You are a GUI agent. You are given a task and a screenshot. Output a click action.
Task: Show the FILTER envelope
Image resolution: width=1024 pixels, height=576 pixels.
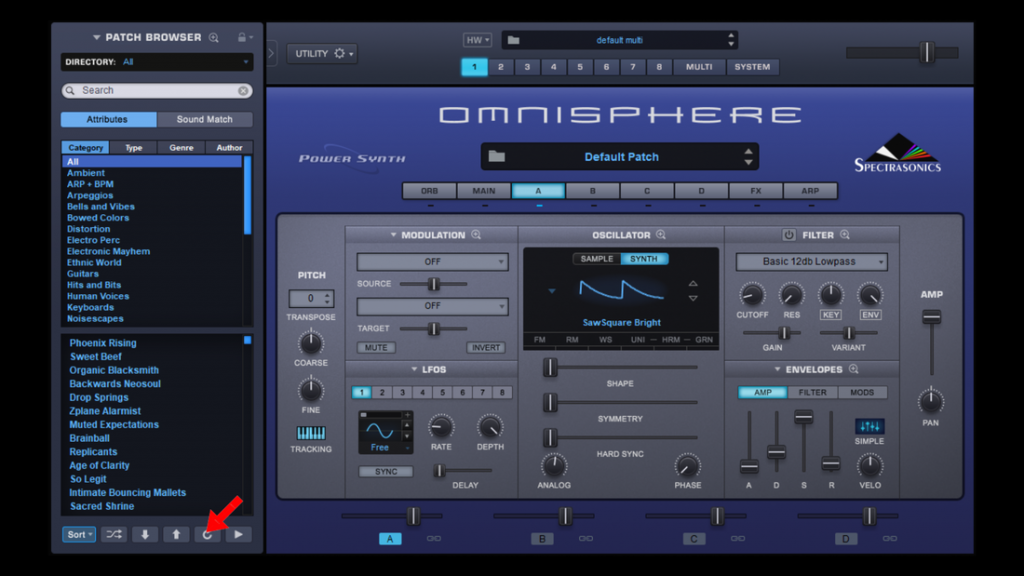(x=812, y=392)
